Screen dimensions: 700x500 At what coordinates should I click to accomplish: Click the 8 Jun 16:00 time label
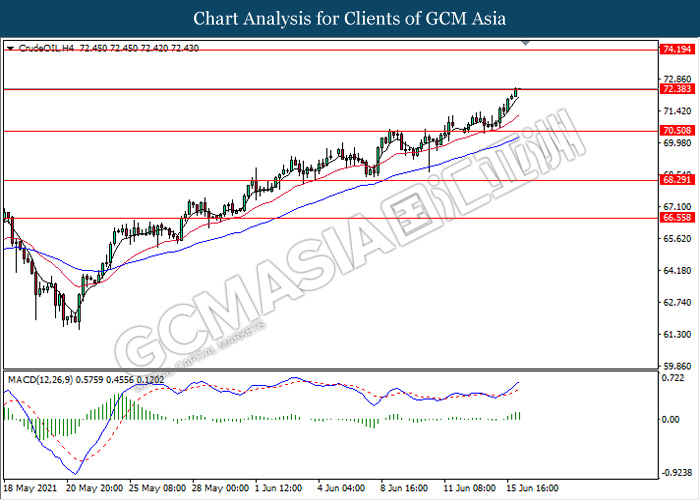404,488
